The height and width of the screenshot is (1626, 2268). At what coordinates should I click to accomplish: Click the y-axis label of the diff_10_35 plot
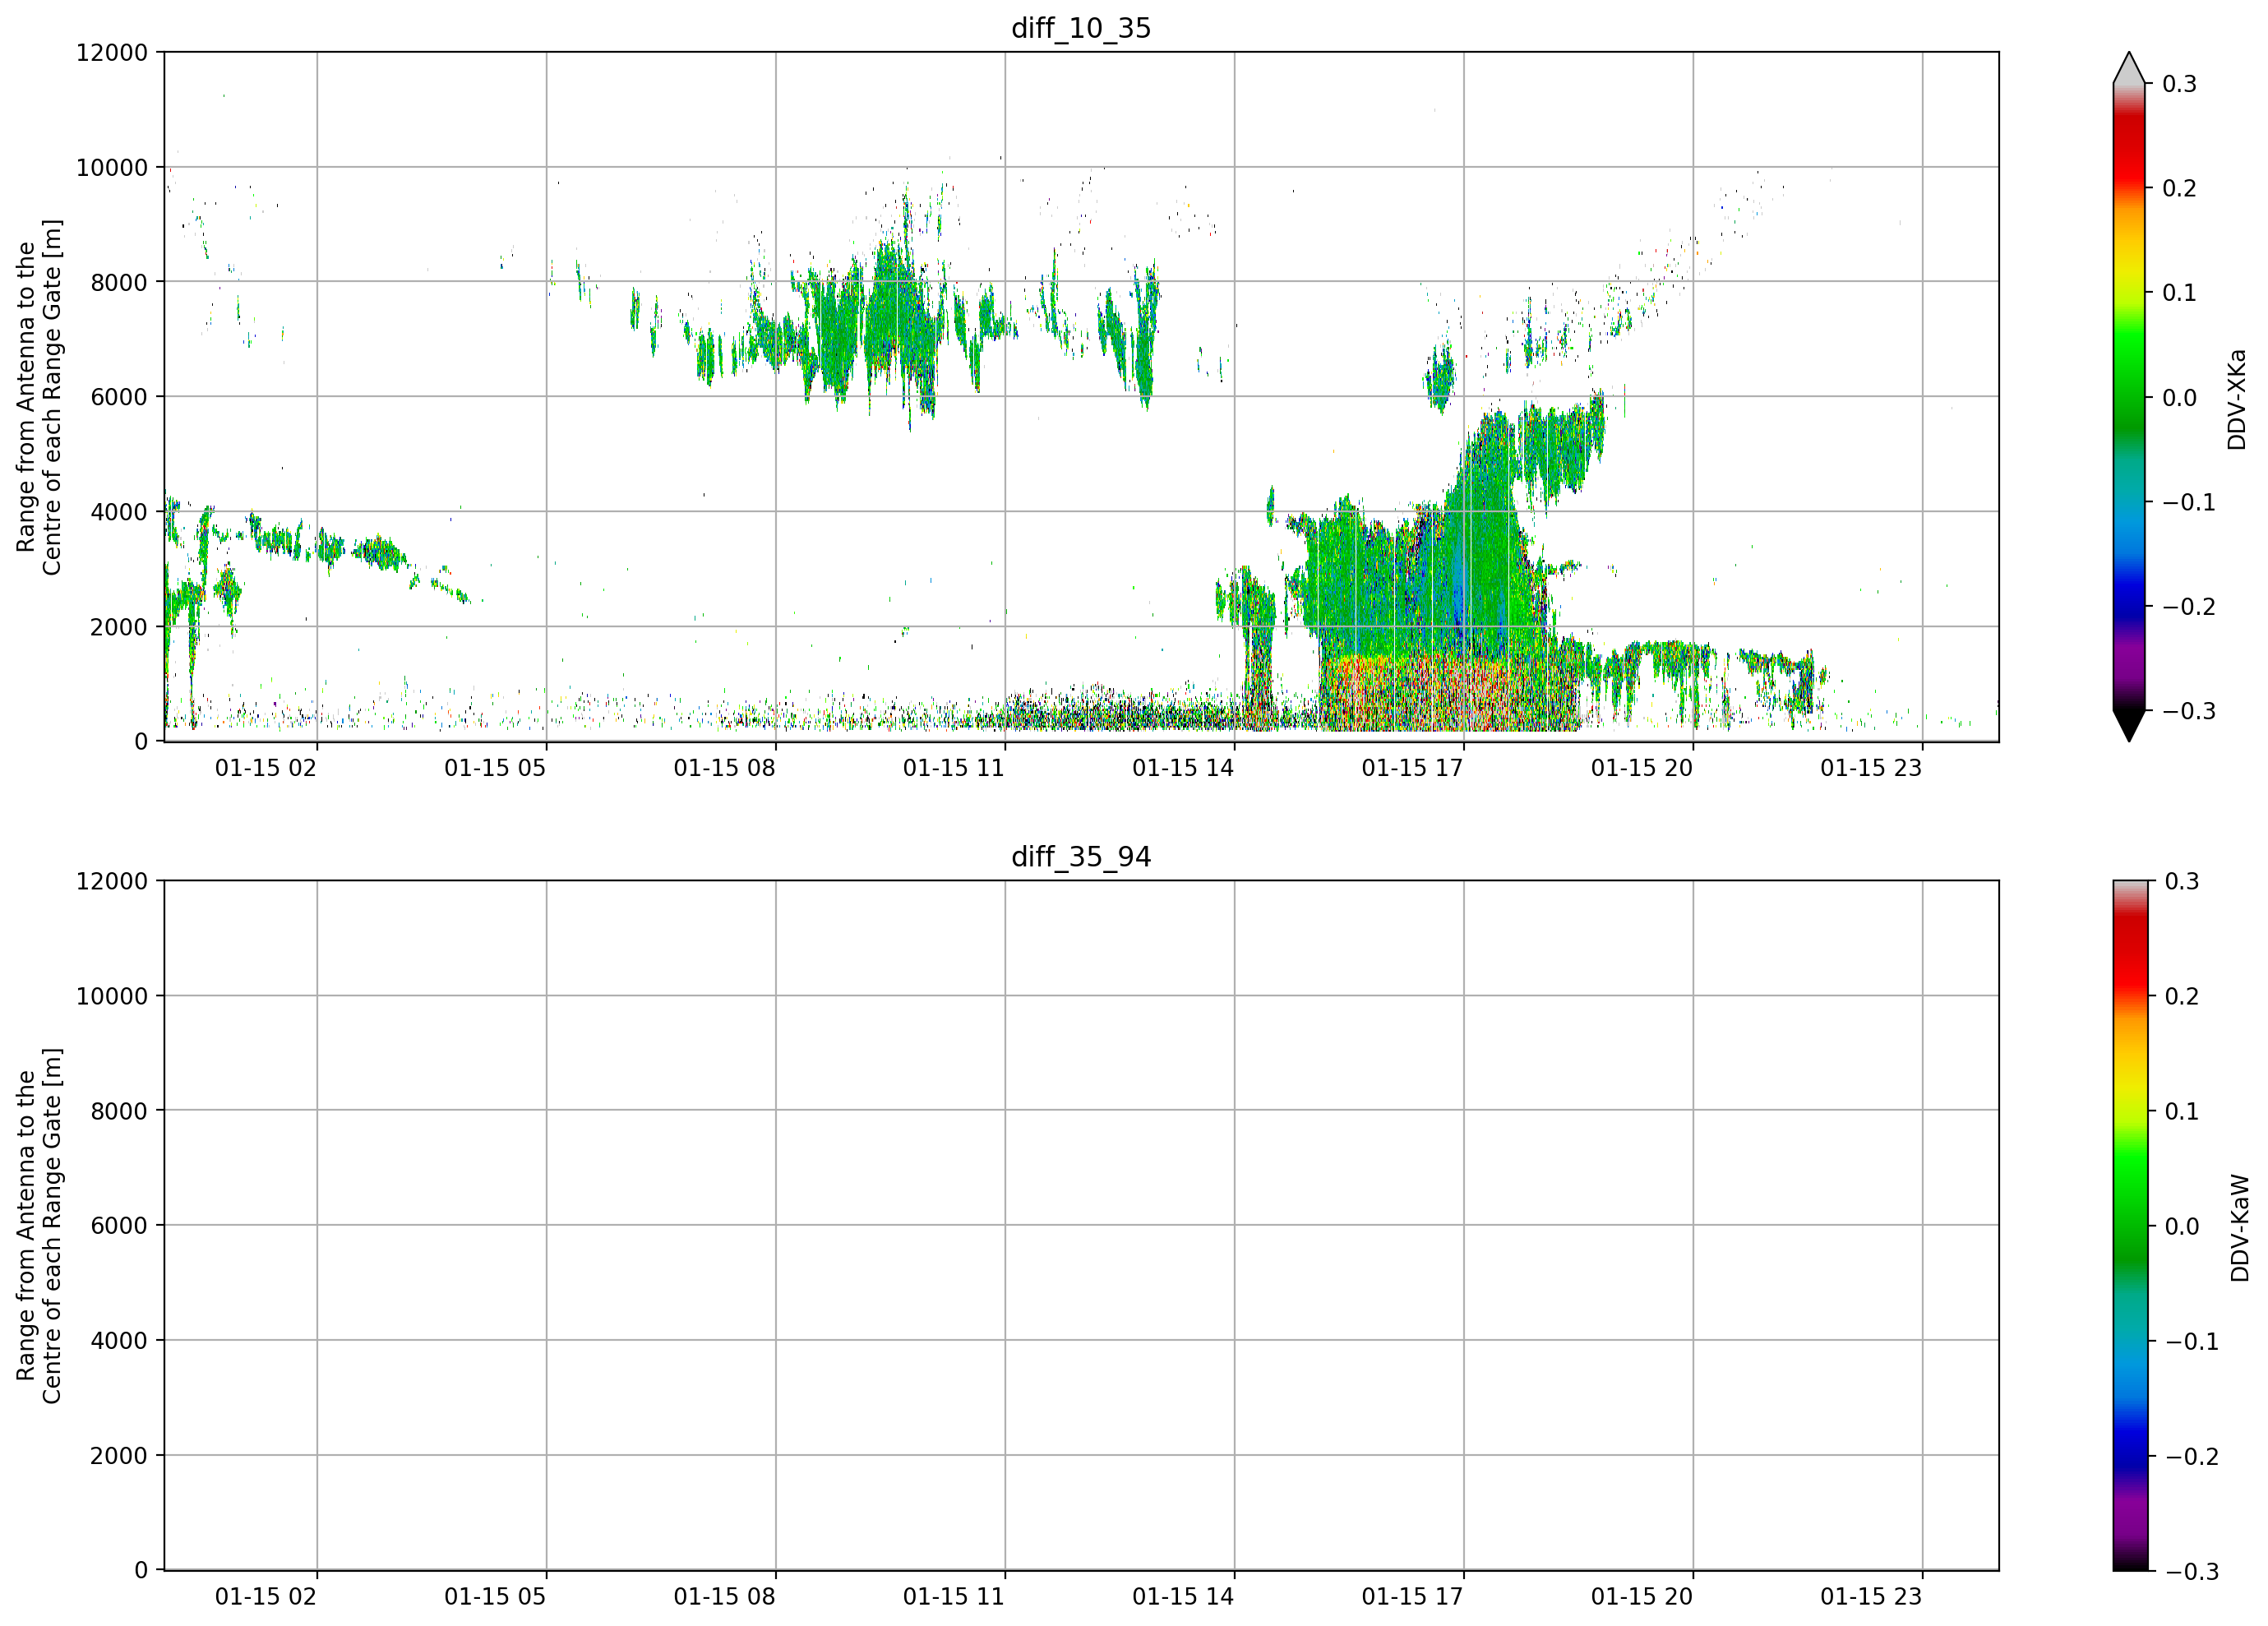pos(39,397)
